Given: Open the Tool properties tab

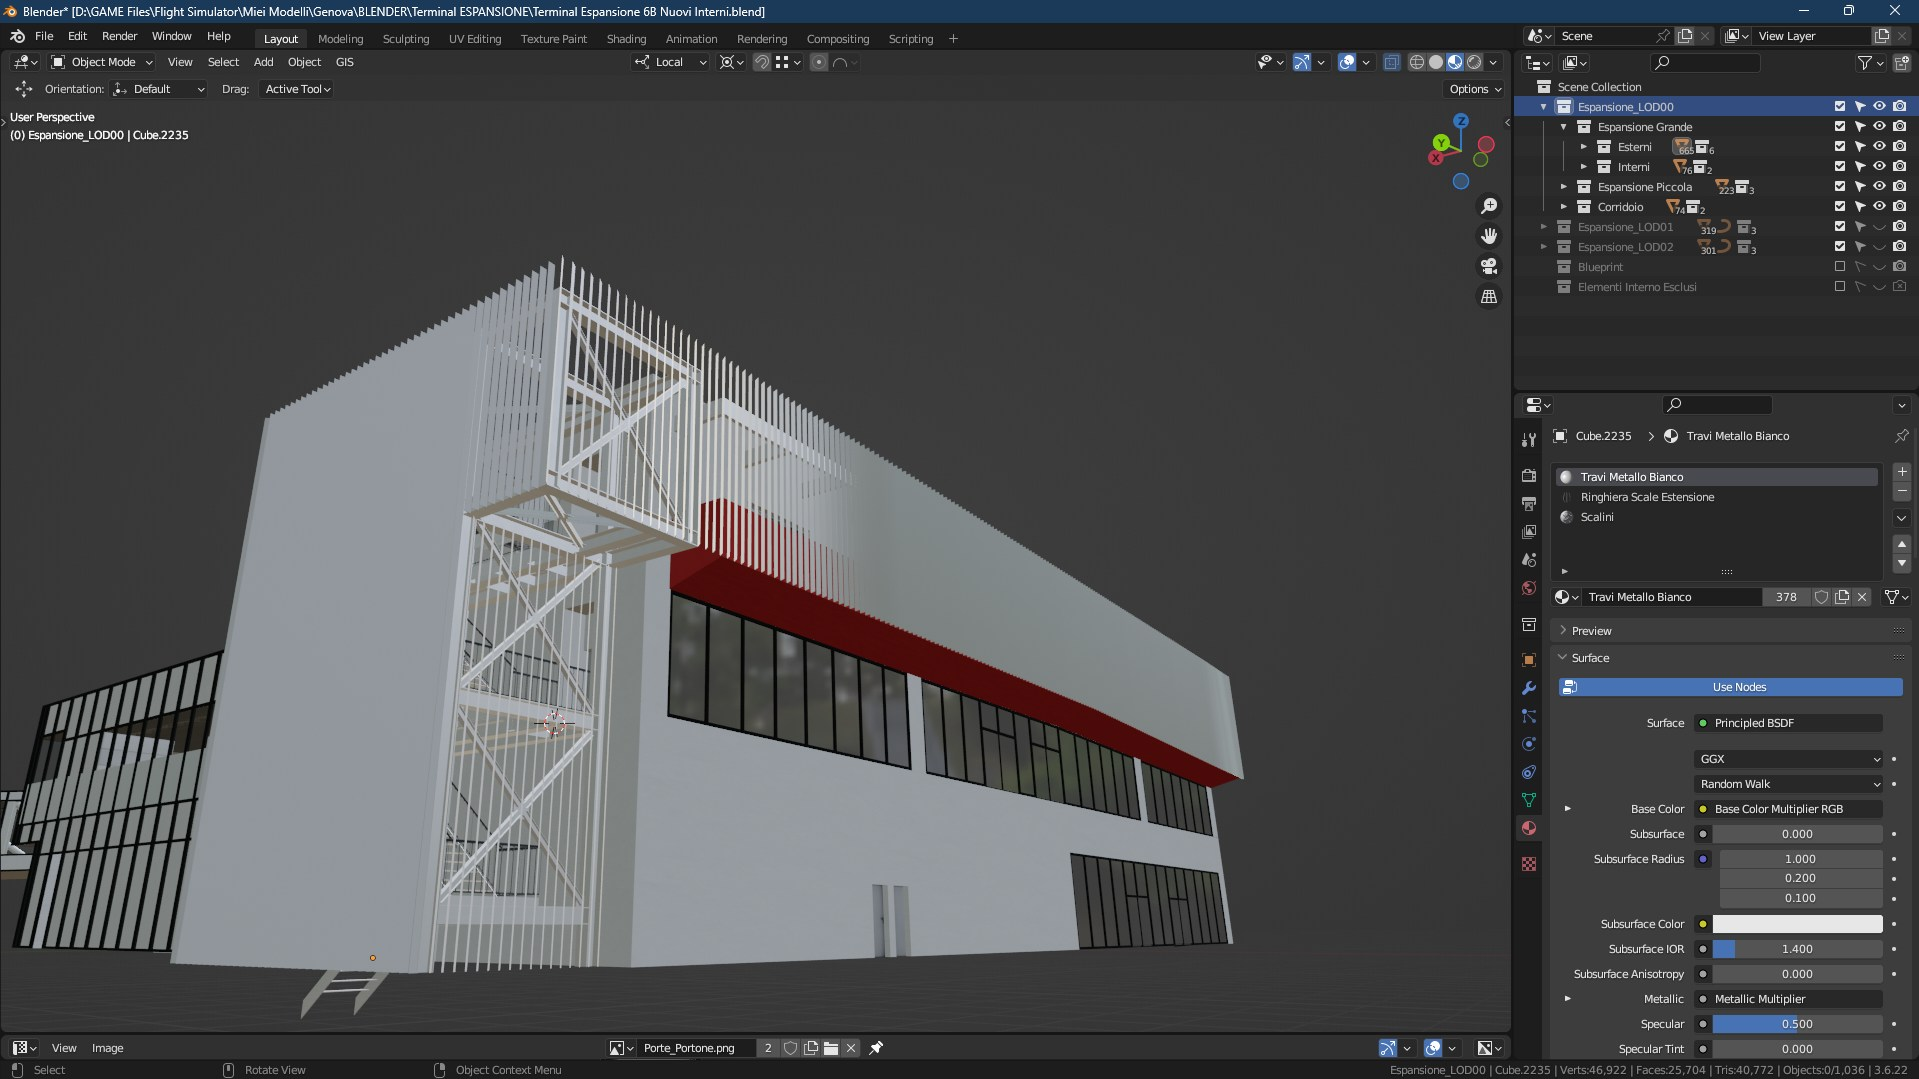Looking at the screenshot, I should [x=1528, y=440].
